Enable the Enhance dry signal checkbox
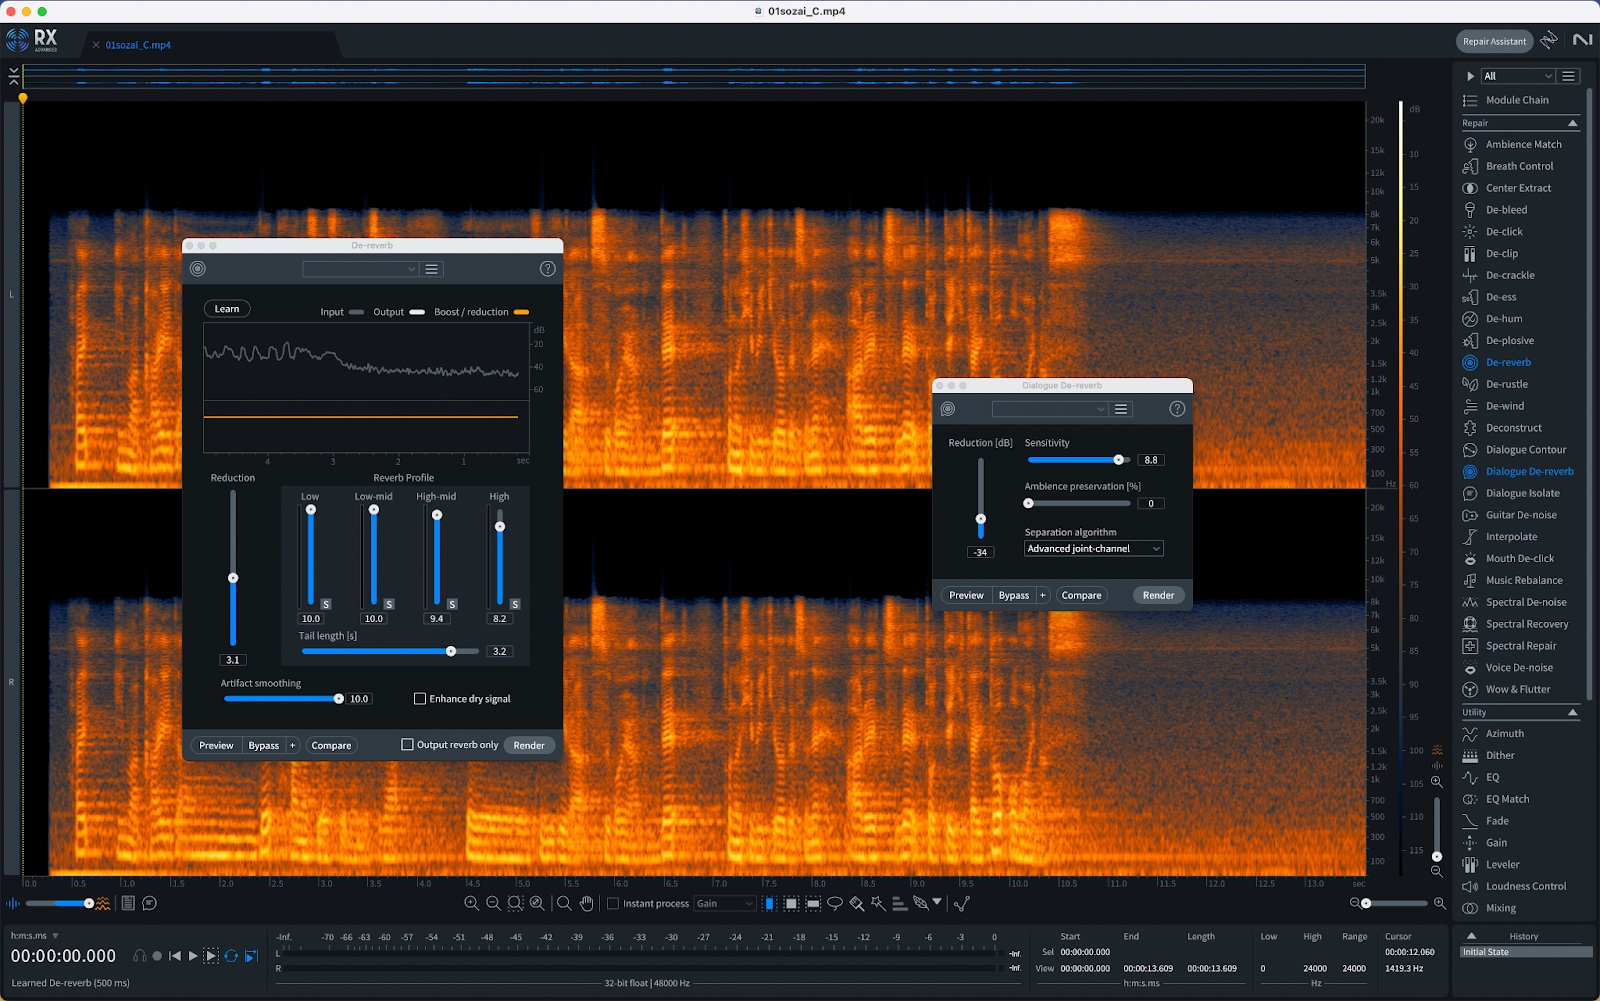 [x=420, y=699]
